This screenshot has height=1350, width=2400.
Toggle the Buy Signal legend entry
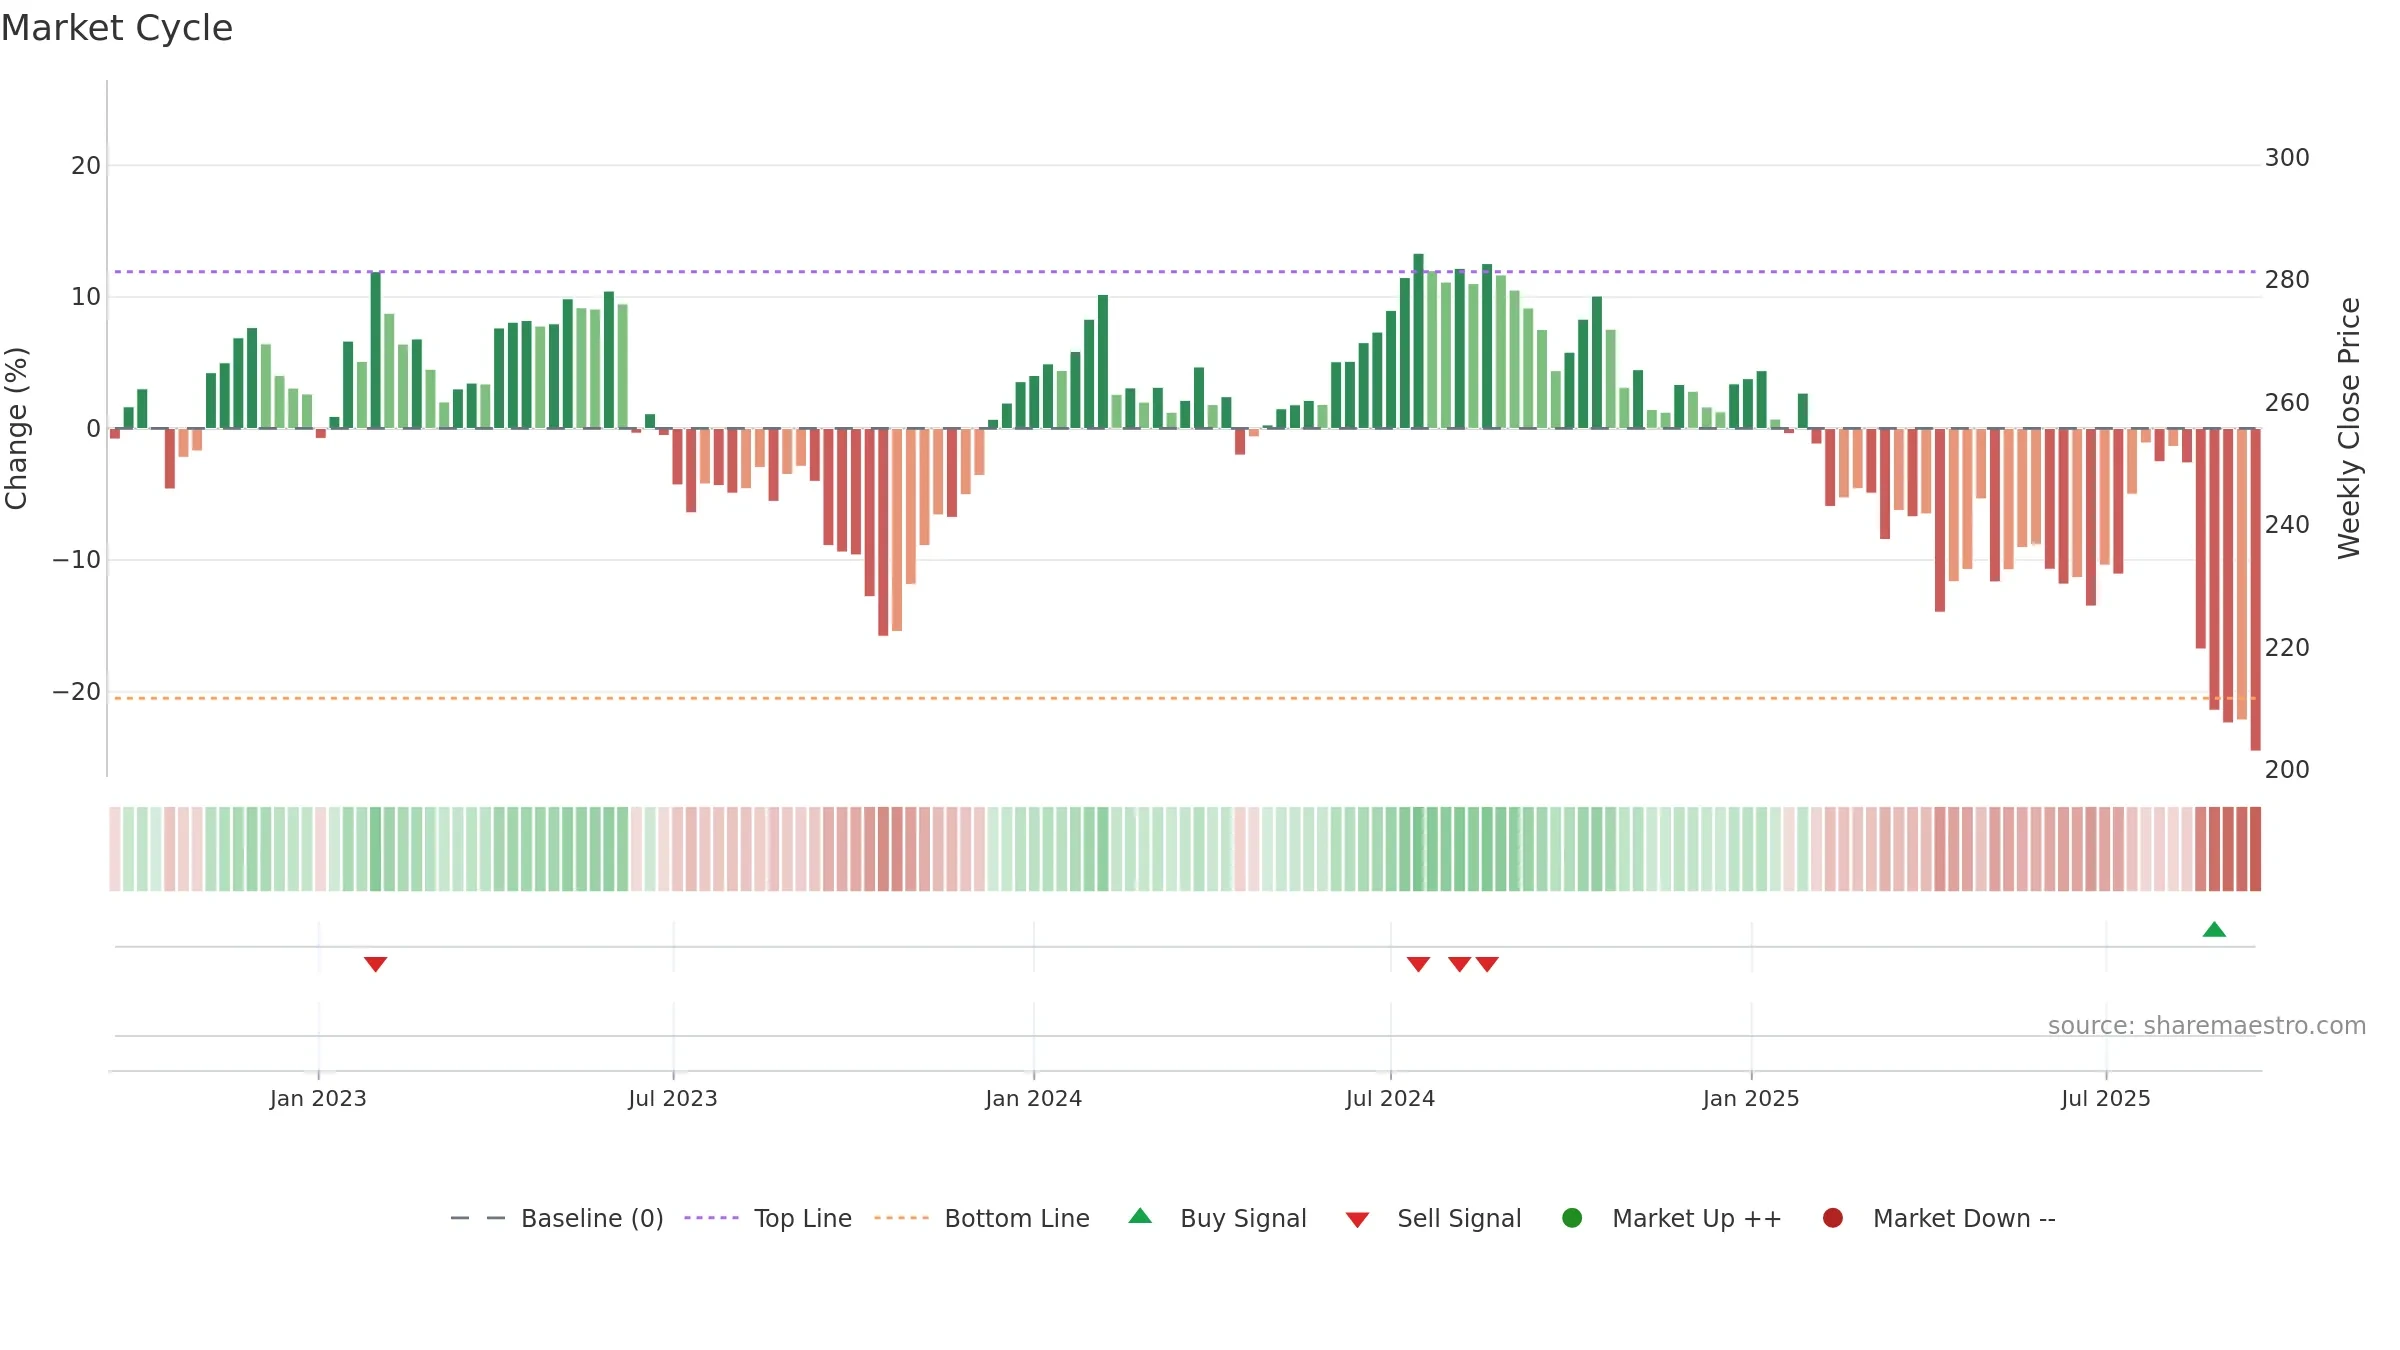coord(1217,1218)
